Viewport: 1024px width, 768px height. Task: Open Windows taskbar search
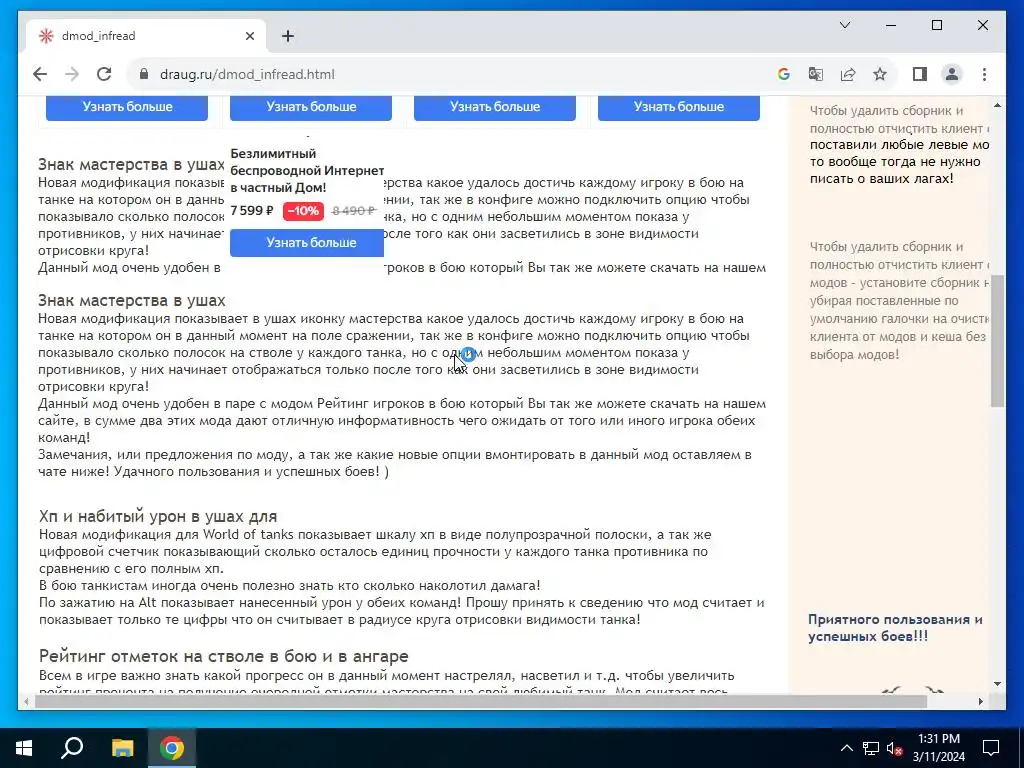(x=72, y=748)
